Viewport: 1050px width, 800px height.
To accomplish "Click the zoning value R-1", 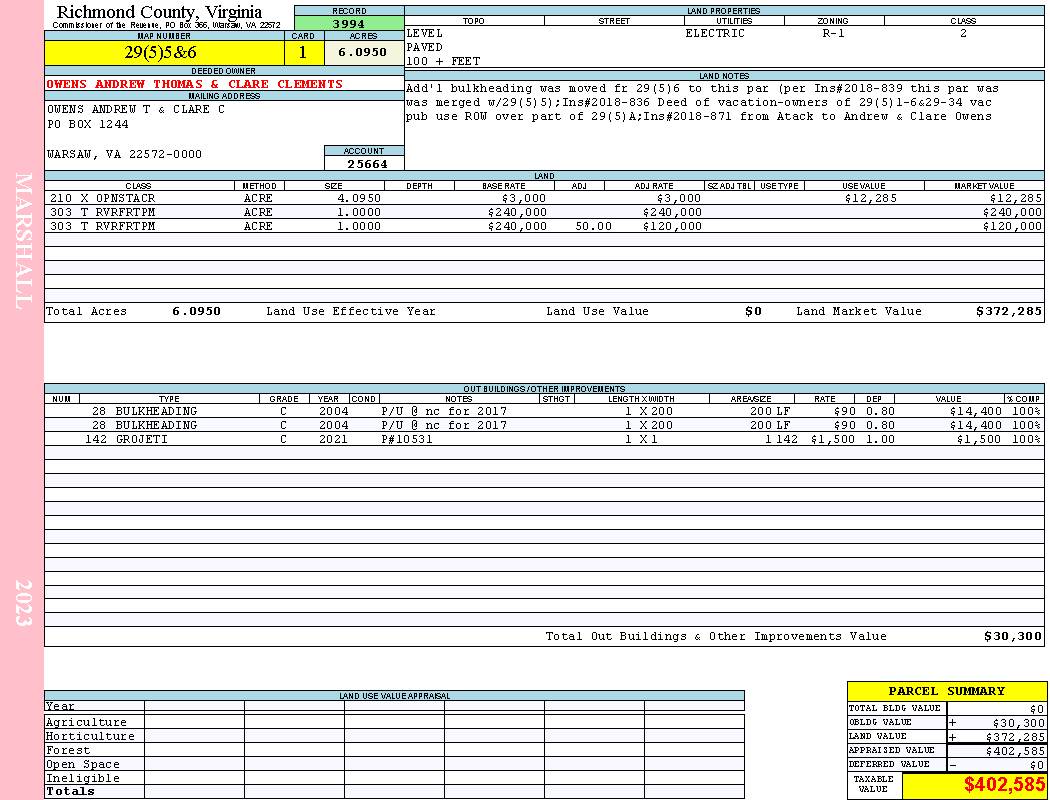I will [833, 33].
